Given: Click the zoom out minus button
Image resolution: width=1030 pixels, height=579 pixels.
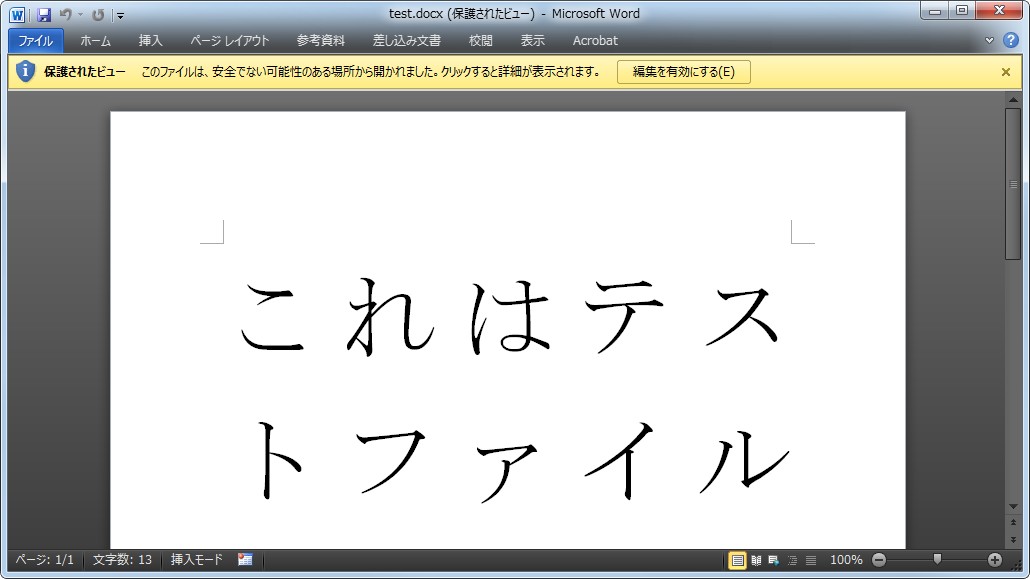Looking at the screenshot, I should pyautogui.click(x=879, y=560).
